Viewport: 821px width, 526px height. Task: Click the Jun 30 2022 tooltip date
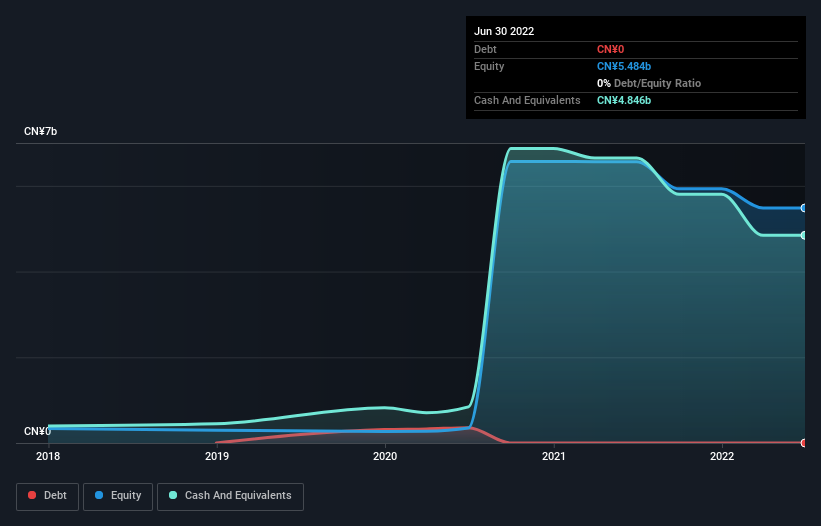(x=504, y=31)
